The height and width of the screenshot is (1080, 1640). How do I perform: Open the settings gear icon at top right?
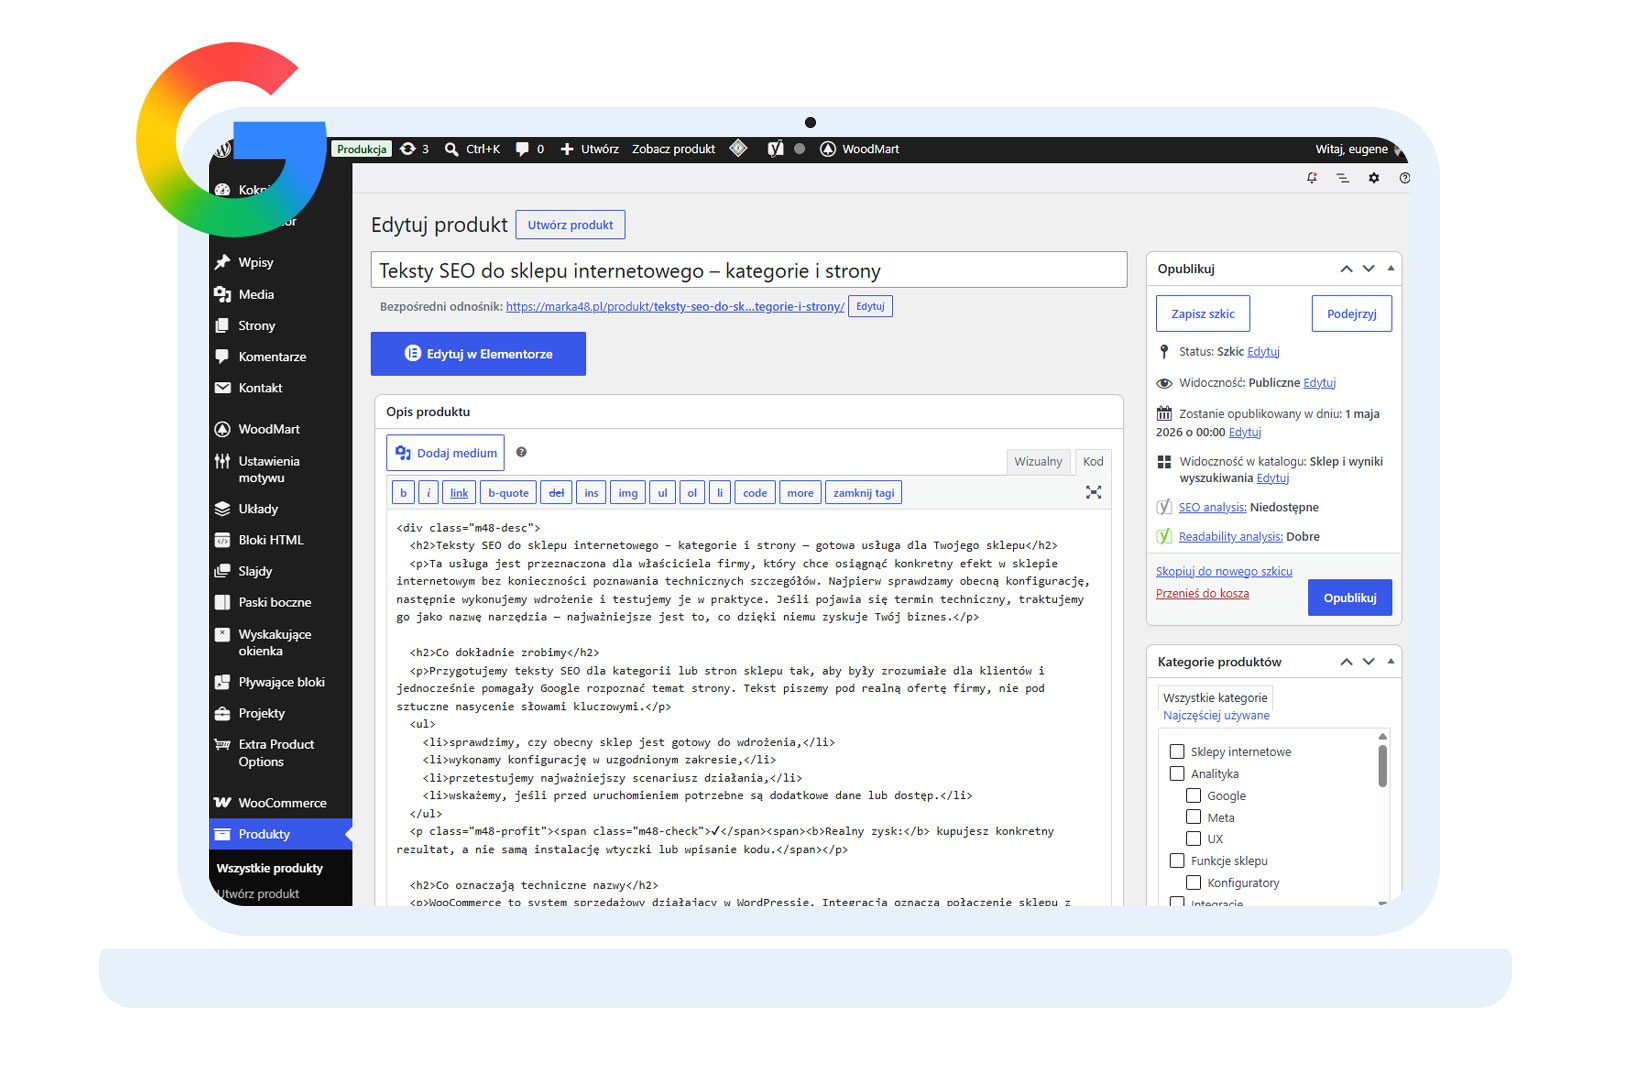[1374, 178]
